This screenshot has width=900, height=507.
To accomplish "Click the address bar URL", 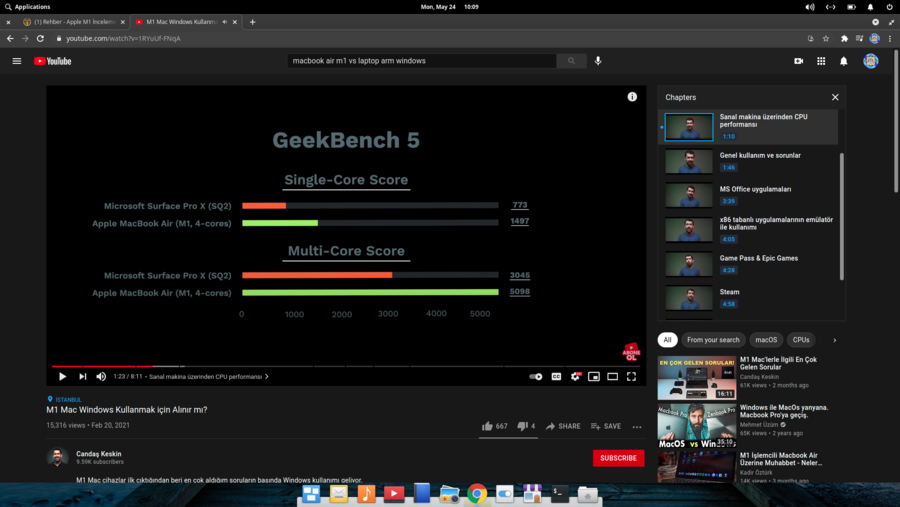I will pos(123,38).
